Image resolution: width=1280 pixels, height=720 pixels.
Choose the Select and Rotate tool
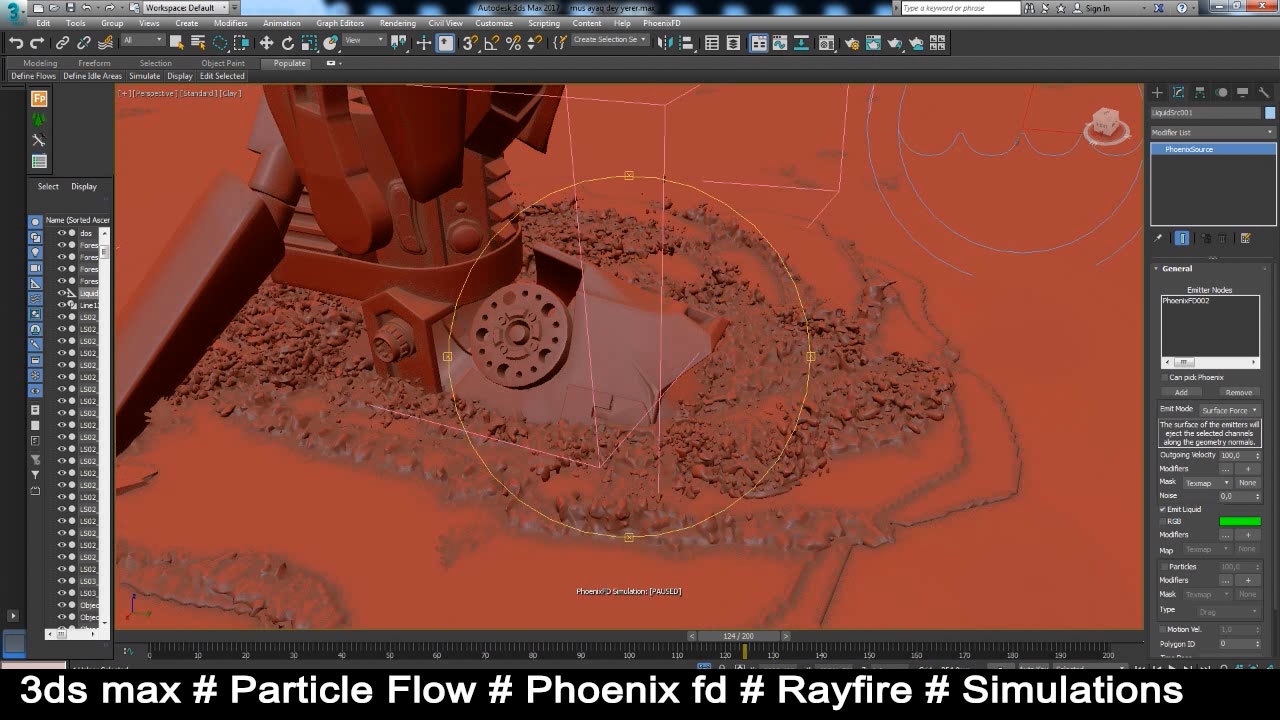pyautogui.click(x=288, y=43)
